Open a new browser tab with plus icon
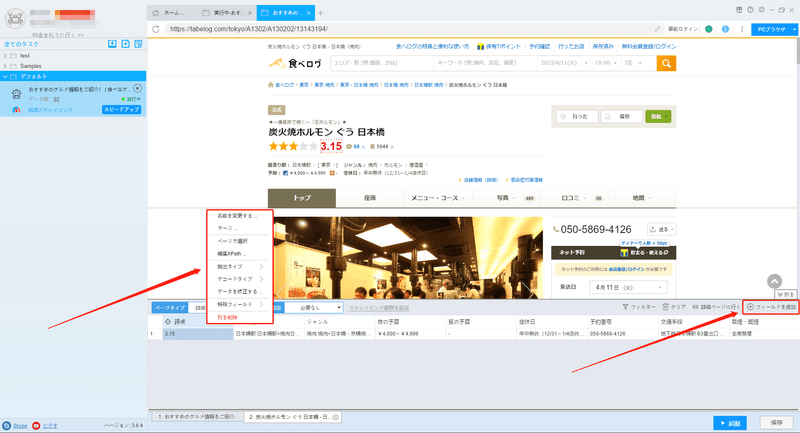This screenshot has height=433, width=800. [x=320, y=13]
